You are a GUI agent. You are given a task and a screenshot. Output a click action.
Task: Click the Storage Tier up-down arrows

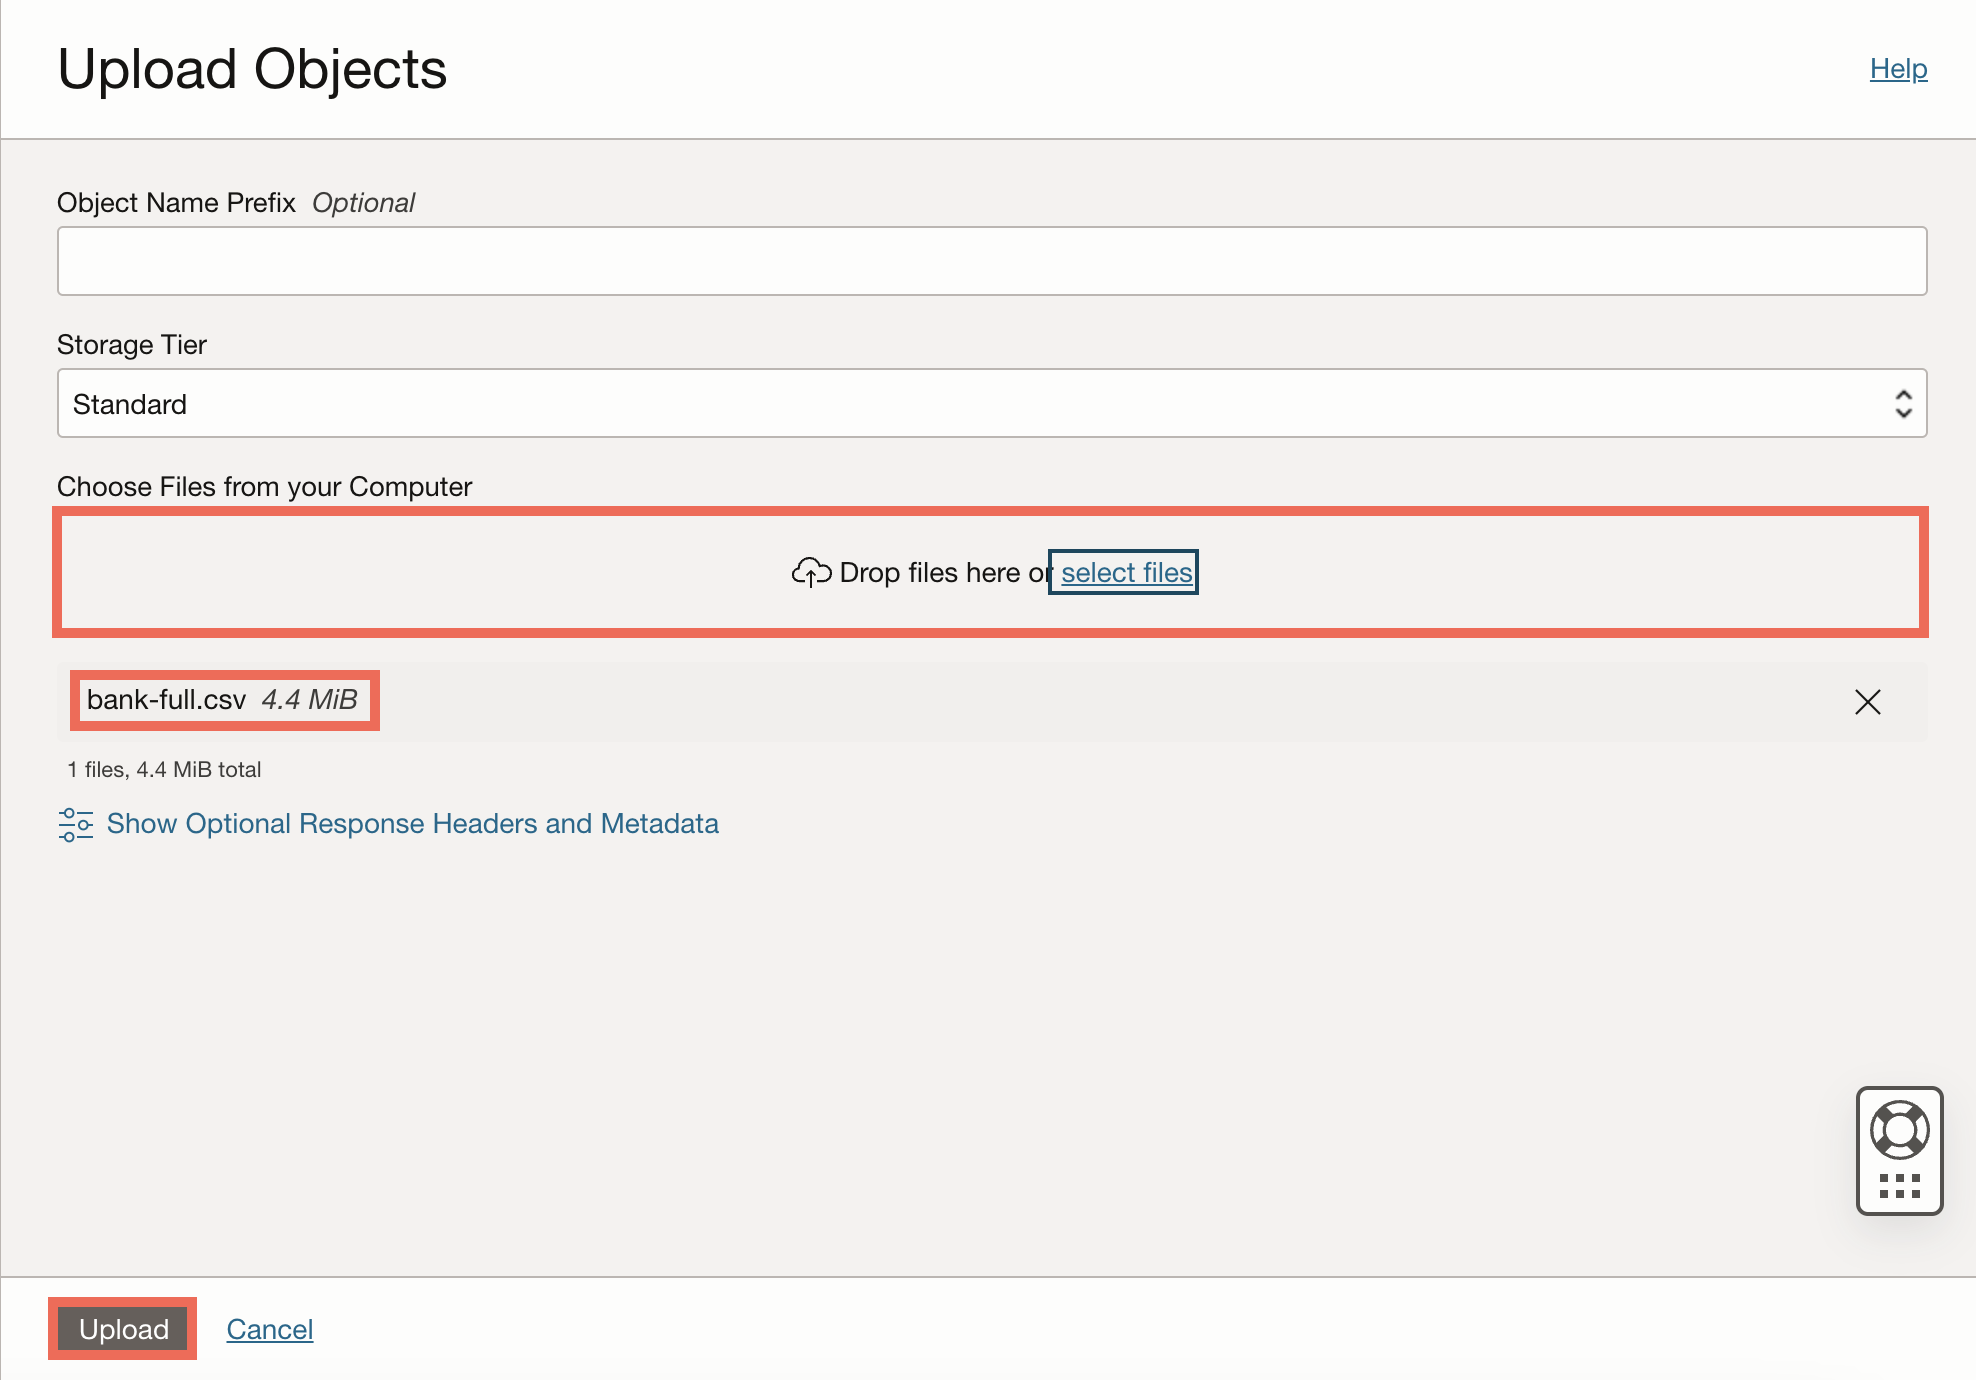tap(1903, 403)
